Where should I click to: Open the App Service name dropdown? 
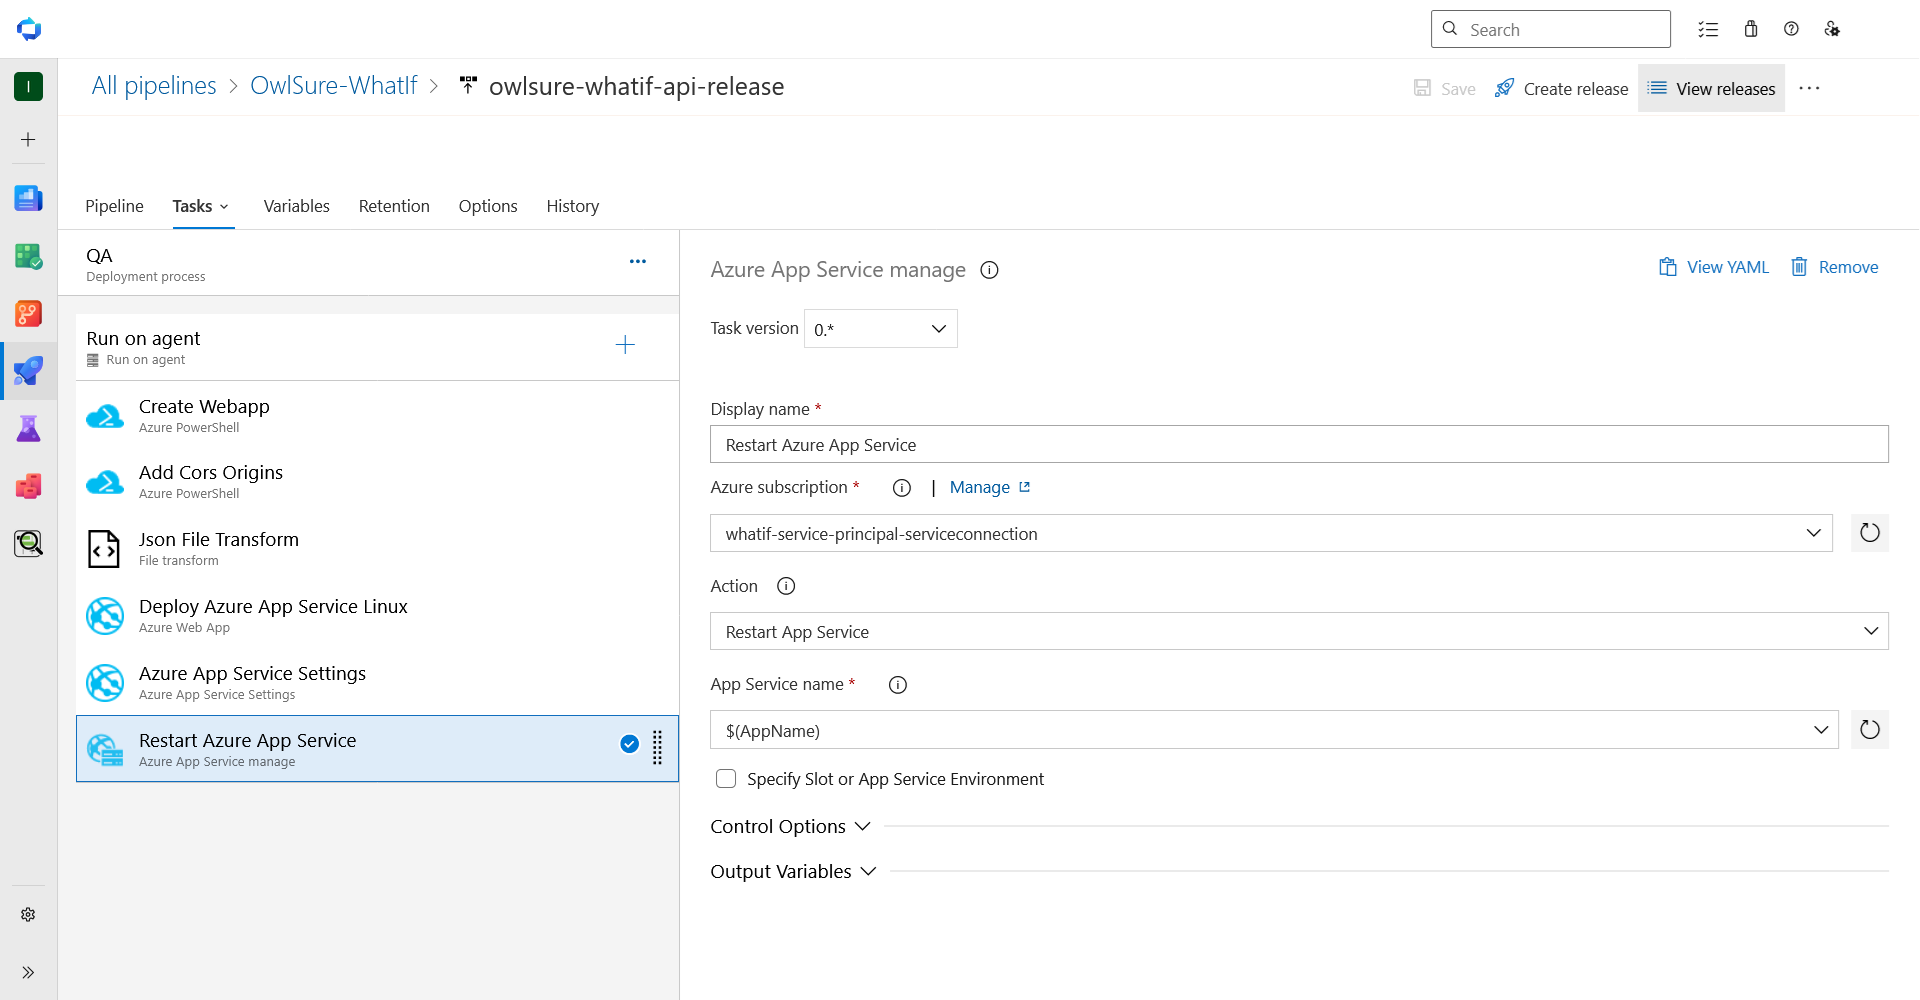[x=1274, y=730]
